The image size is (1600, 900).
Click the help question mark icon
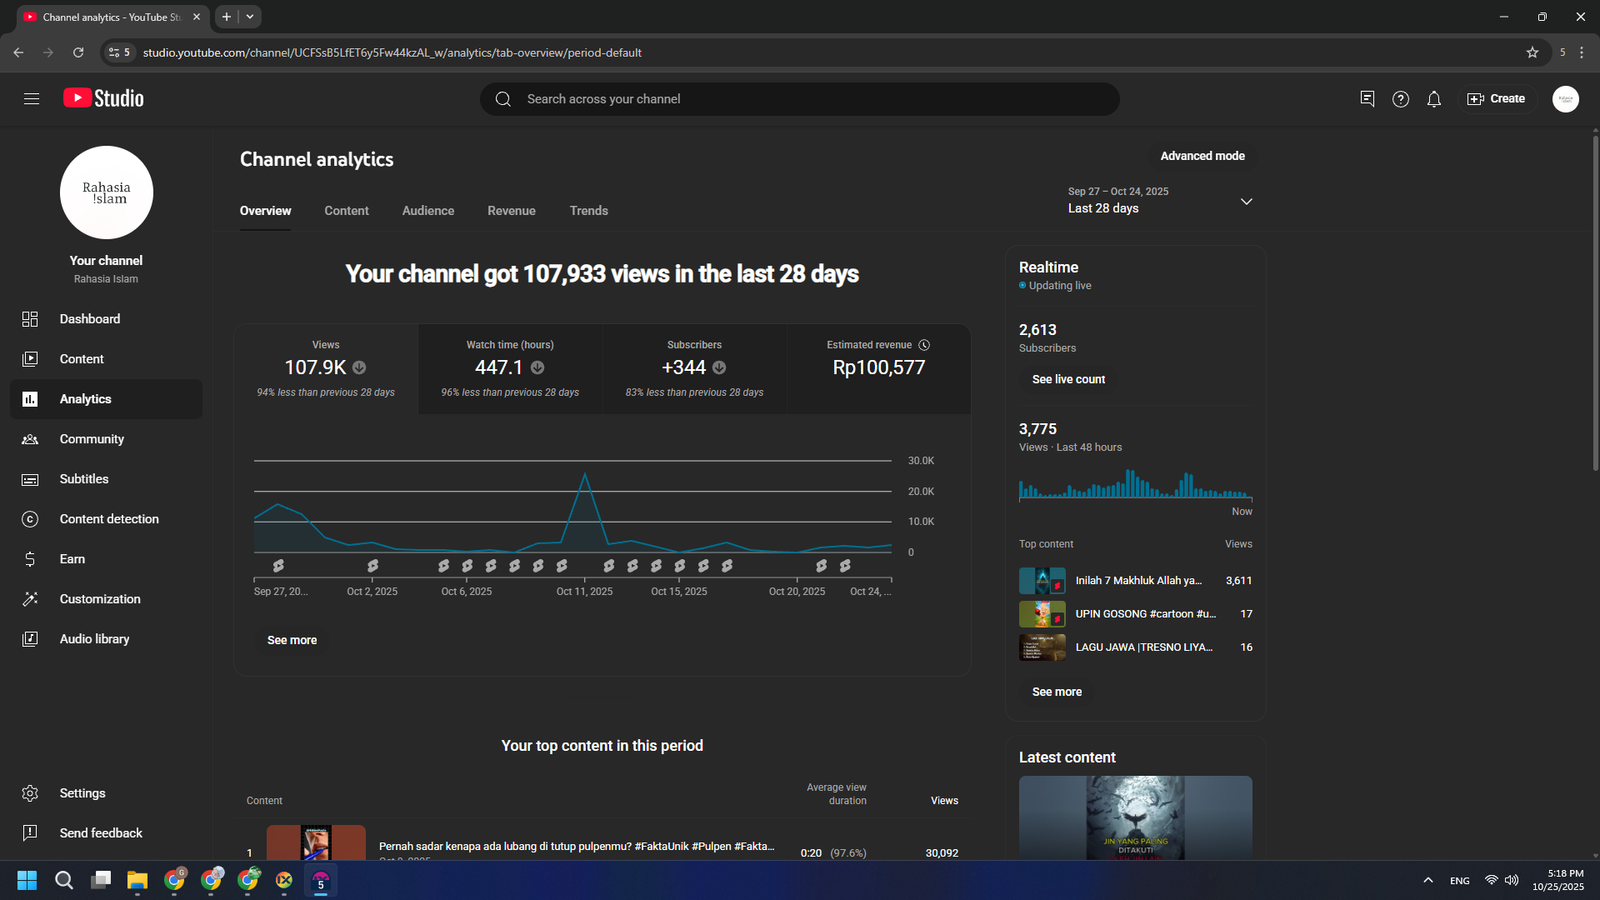(1400, 99)
